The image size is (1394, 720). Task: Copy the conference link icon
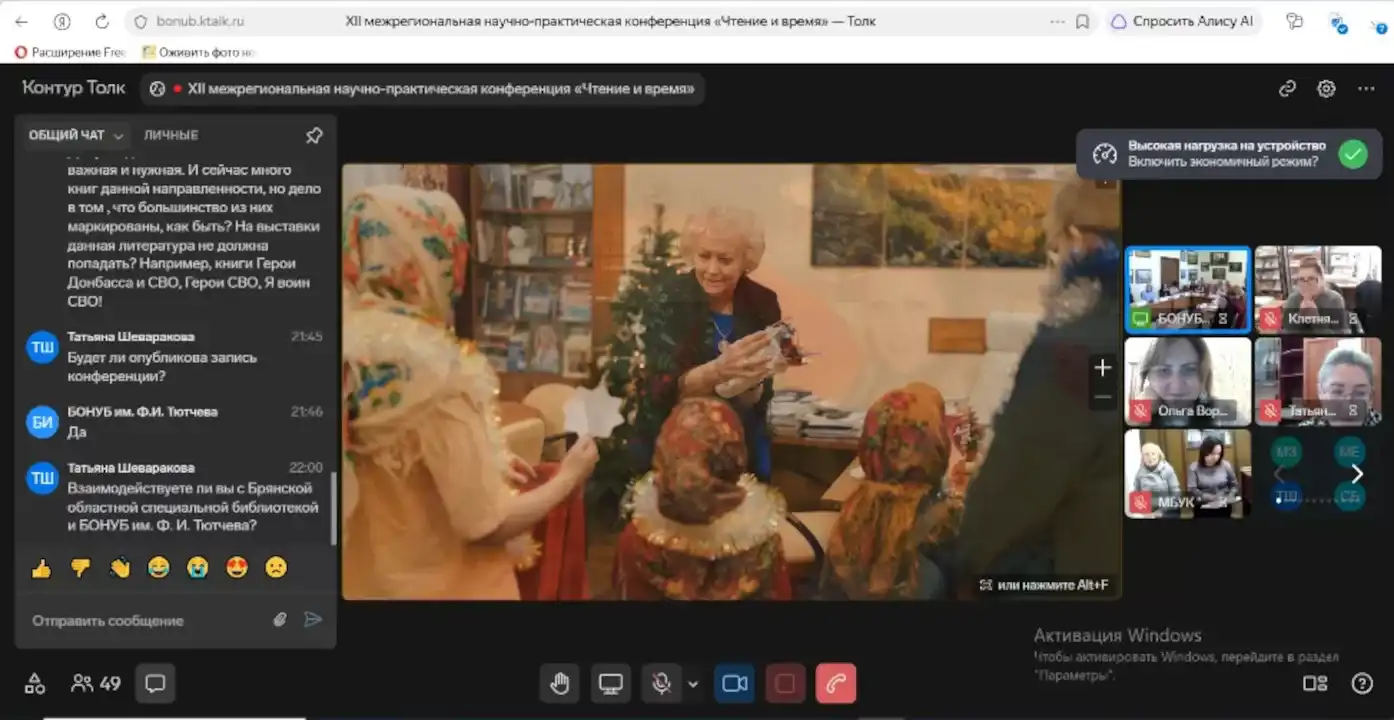(1288, 89)
